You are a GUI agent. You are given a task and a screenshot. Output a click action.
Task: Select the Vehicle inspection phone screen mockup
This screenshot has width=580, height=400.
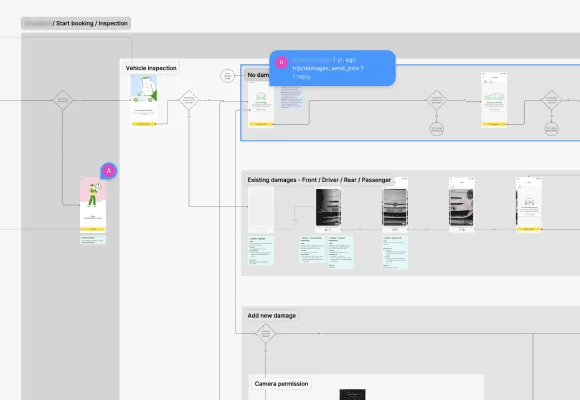tap(144, 100)
